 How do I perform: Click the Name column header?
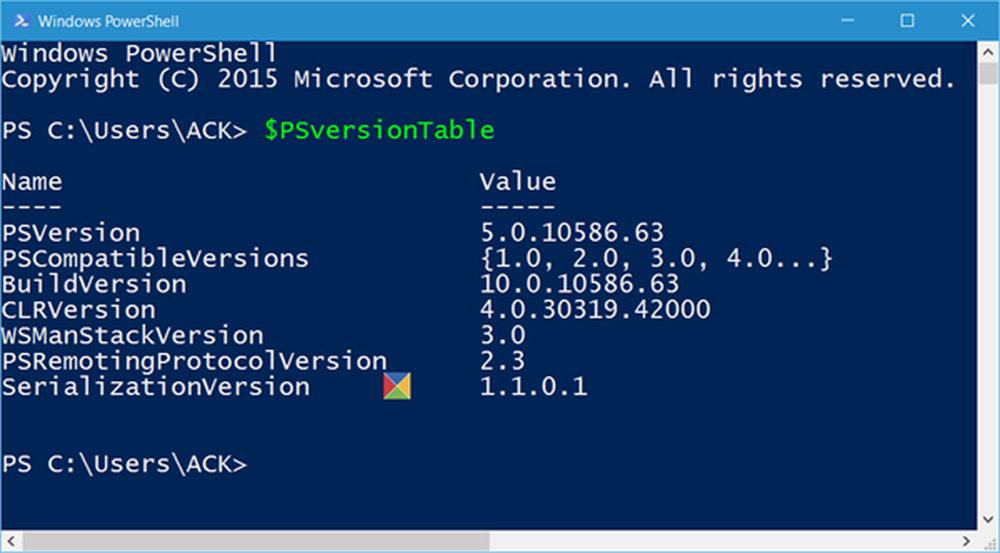click(x=32, y=182)
